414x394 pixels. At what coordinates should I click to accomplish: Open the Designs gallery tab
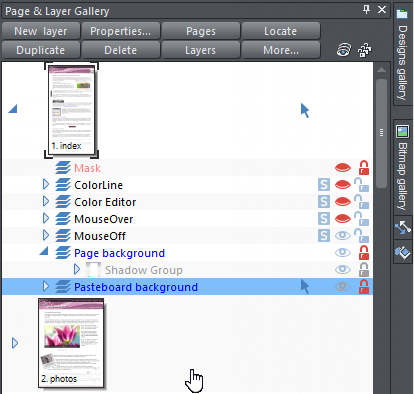click(403, 55)
